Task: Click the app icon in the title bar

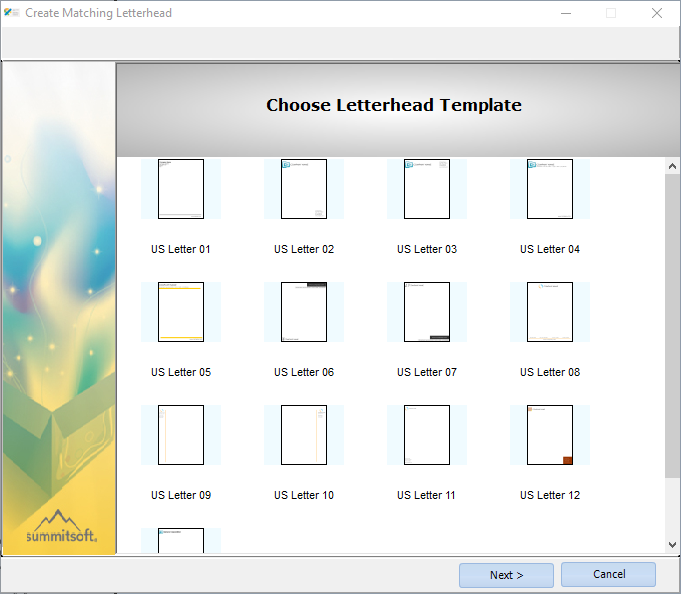Action: point(11,13)
